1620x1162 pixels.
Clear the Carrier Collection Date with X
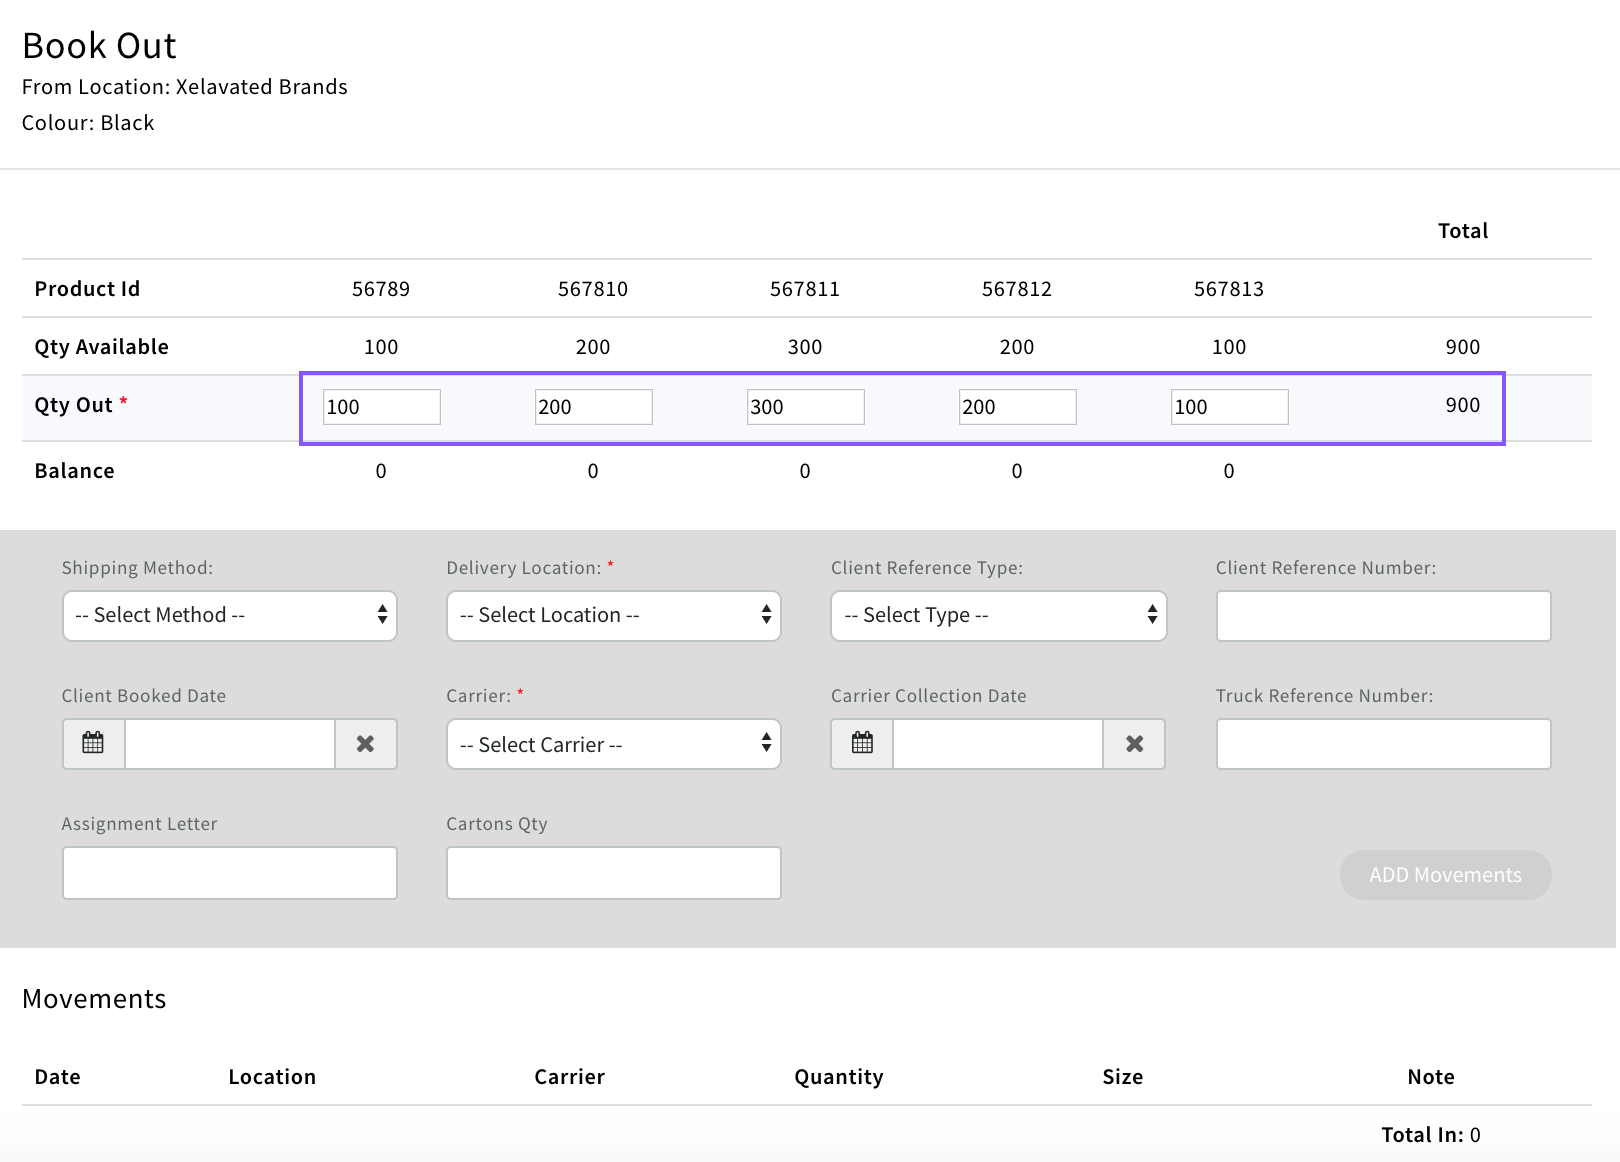click(1134, 744)
